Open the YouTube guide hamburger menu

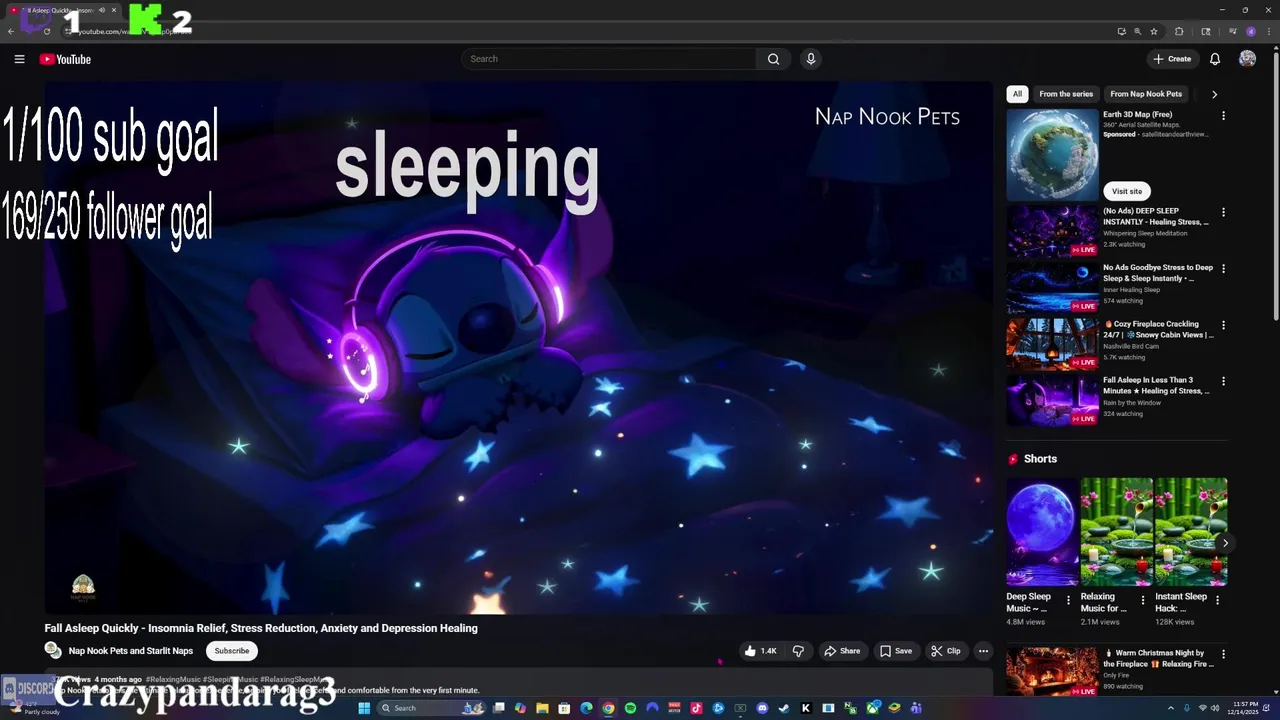(19, 59)
